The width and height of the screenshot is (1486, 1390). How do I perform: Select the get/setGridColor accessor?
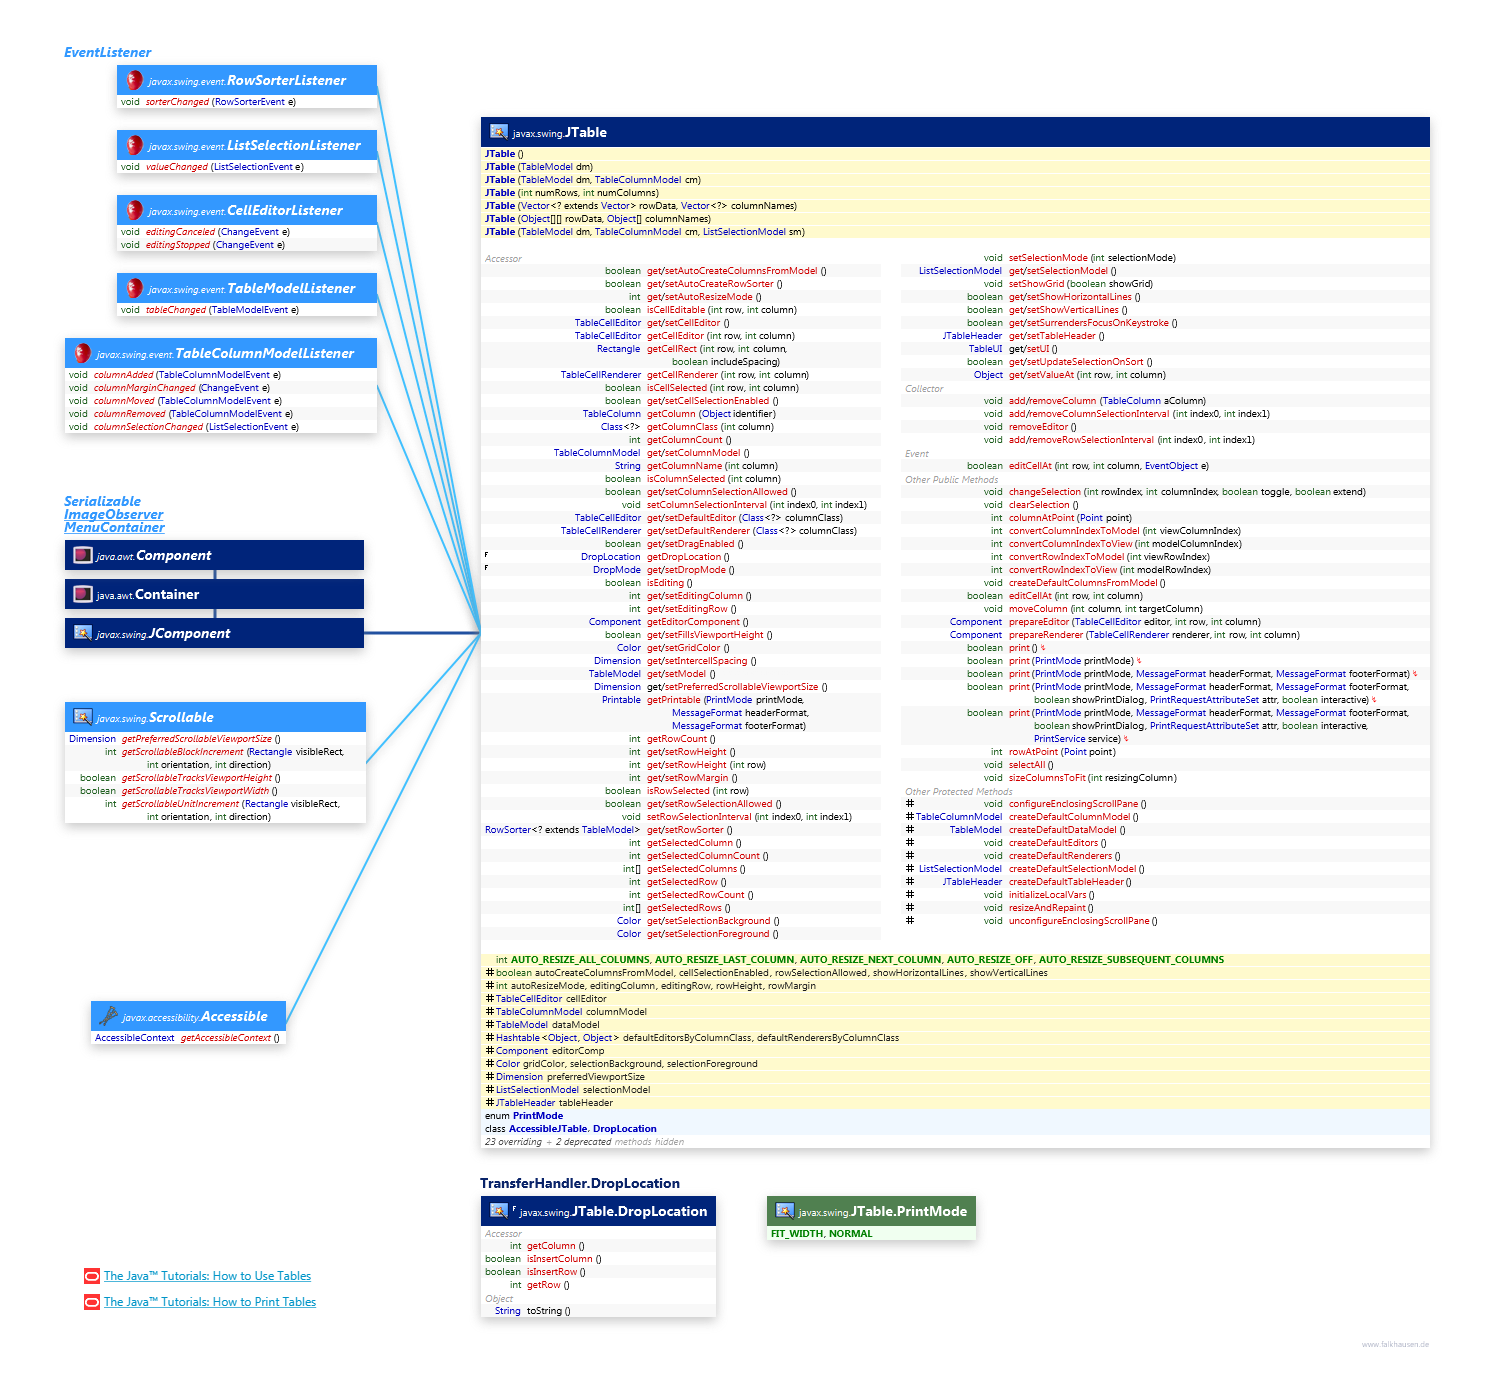click(684, 648)
